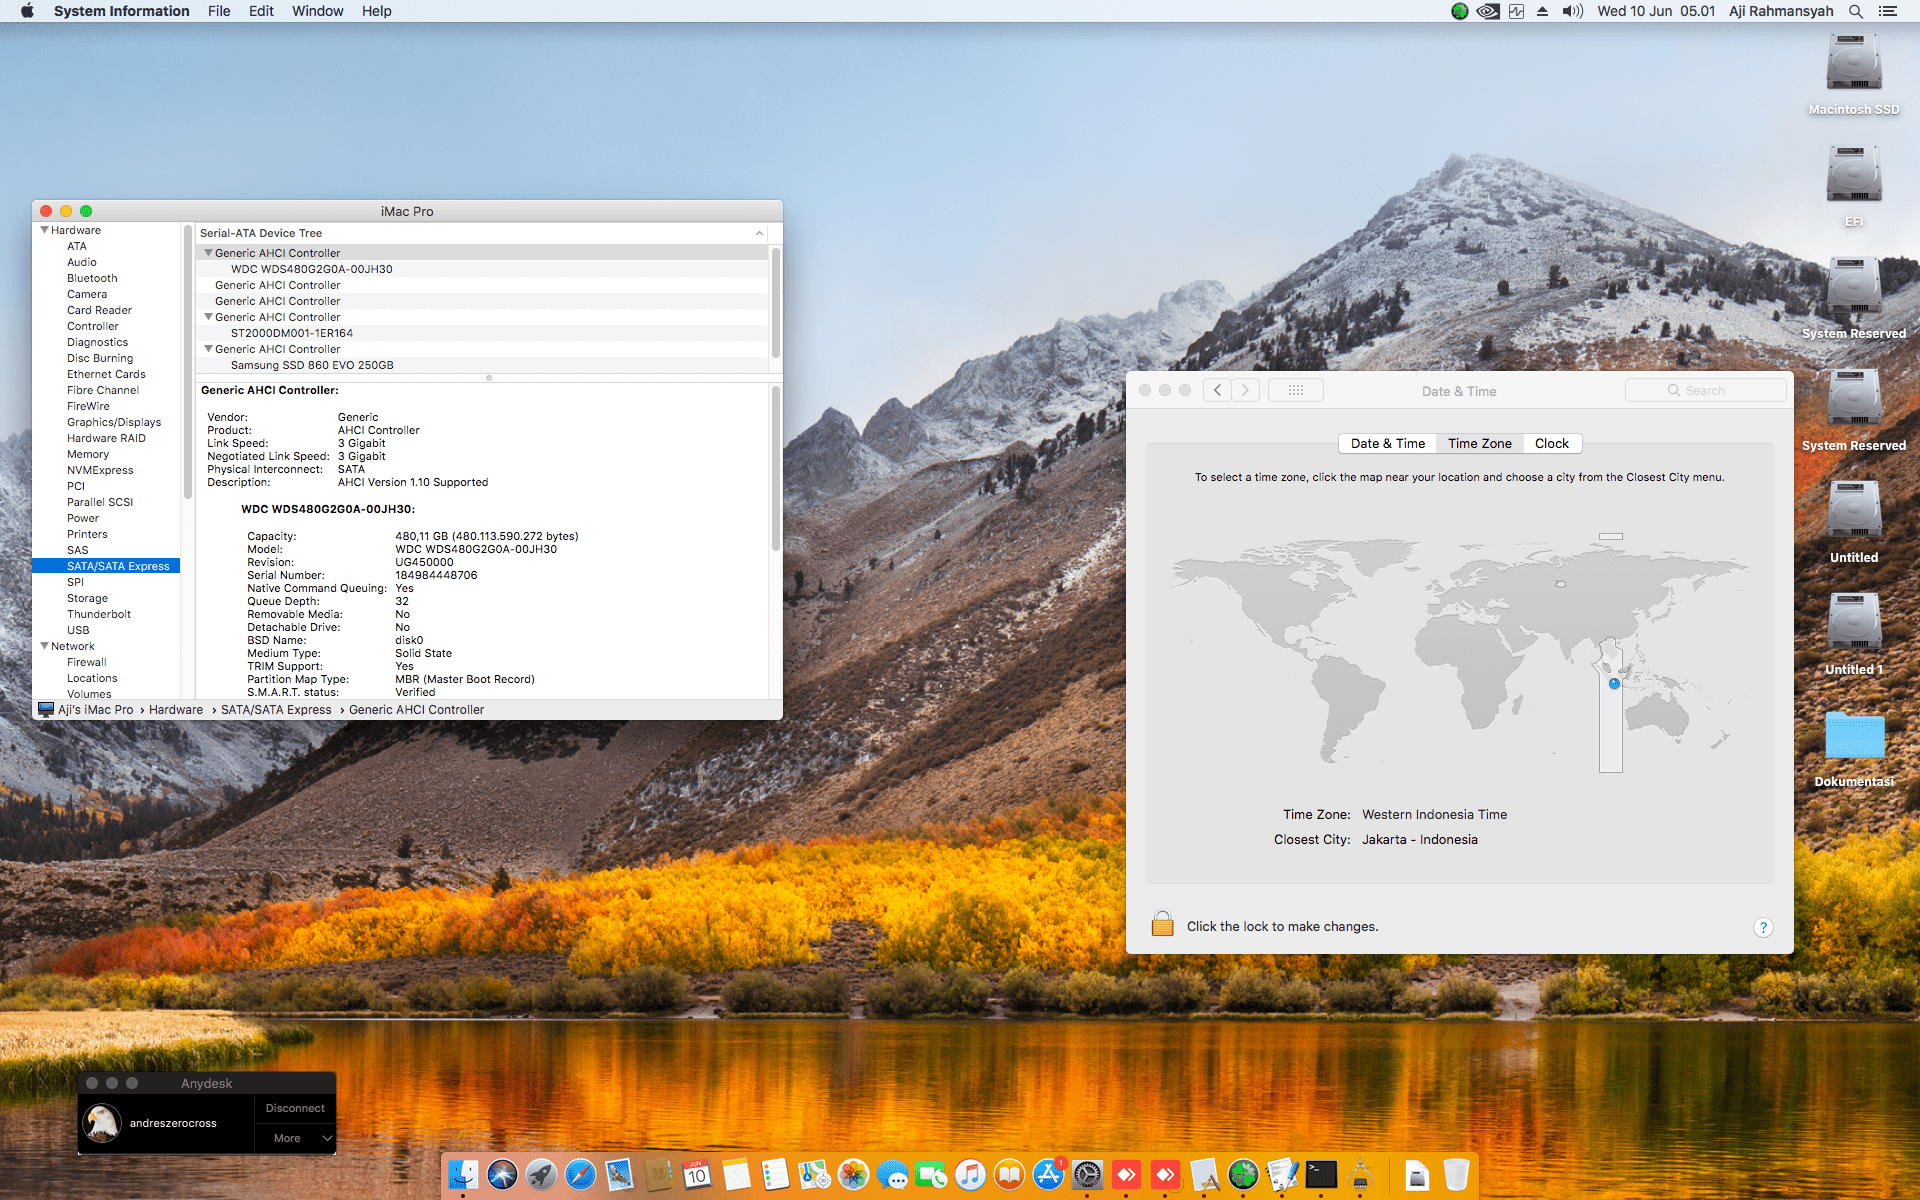Open Safari from the Dock
Screen dimensions: 1920x1200
(x=580, y=1174)
